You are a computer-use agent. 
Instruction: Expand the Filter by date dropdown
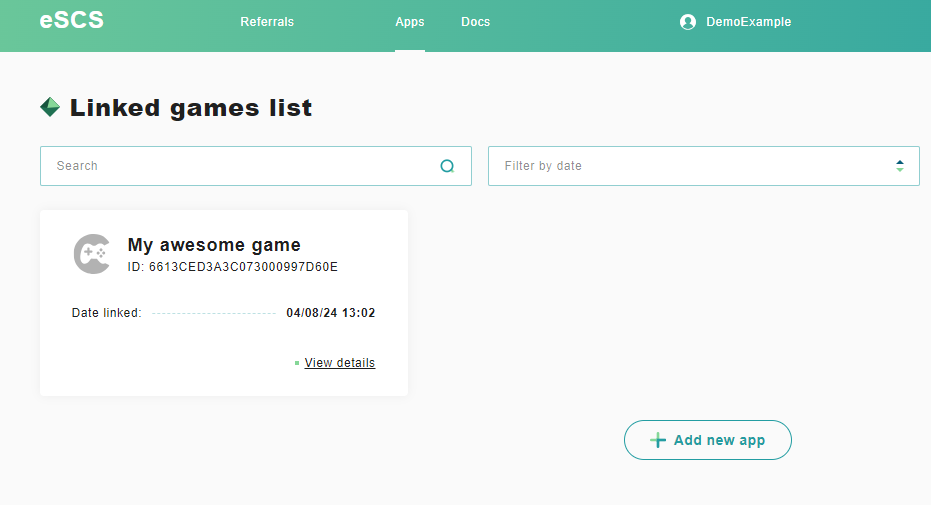point(703,166)
